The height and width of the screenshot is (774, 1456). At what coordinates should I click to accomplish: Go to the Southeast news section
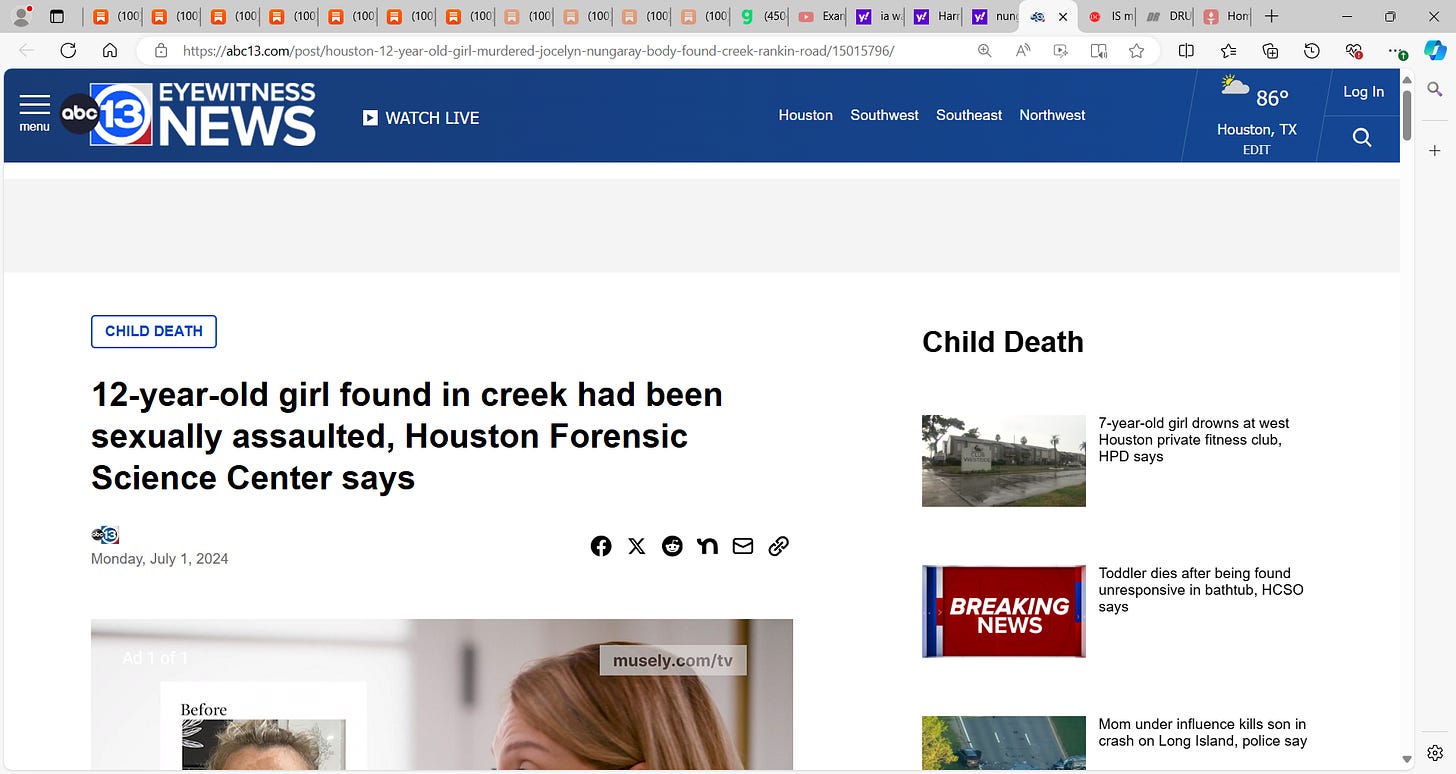coord(969,115)
